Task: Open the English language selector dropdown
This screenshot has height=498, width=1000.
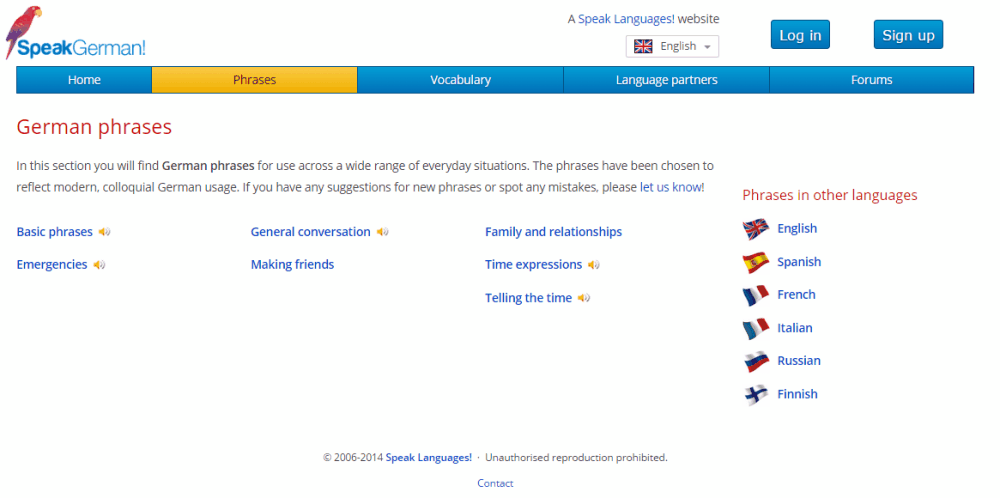Action: point(672,47)
